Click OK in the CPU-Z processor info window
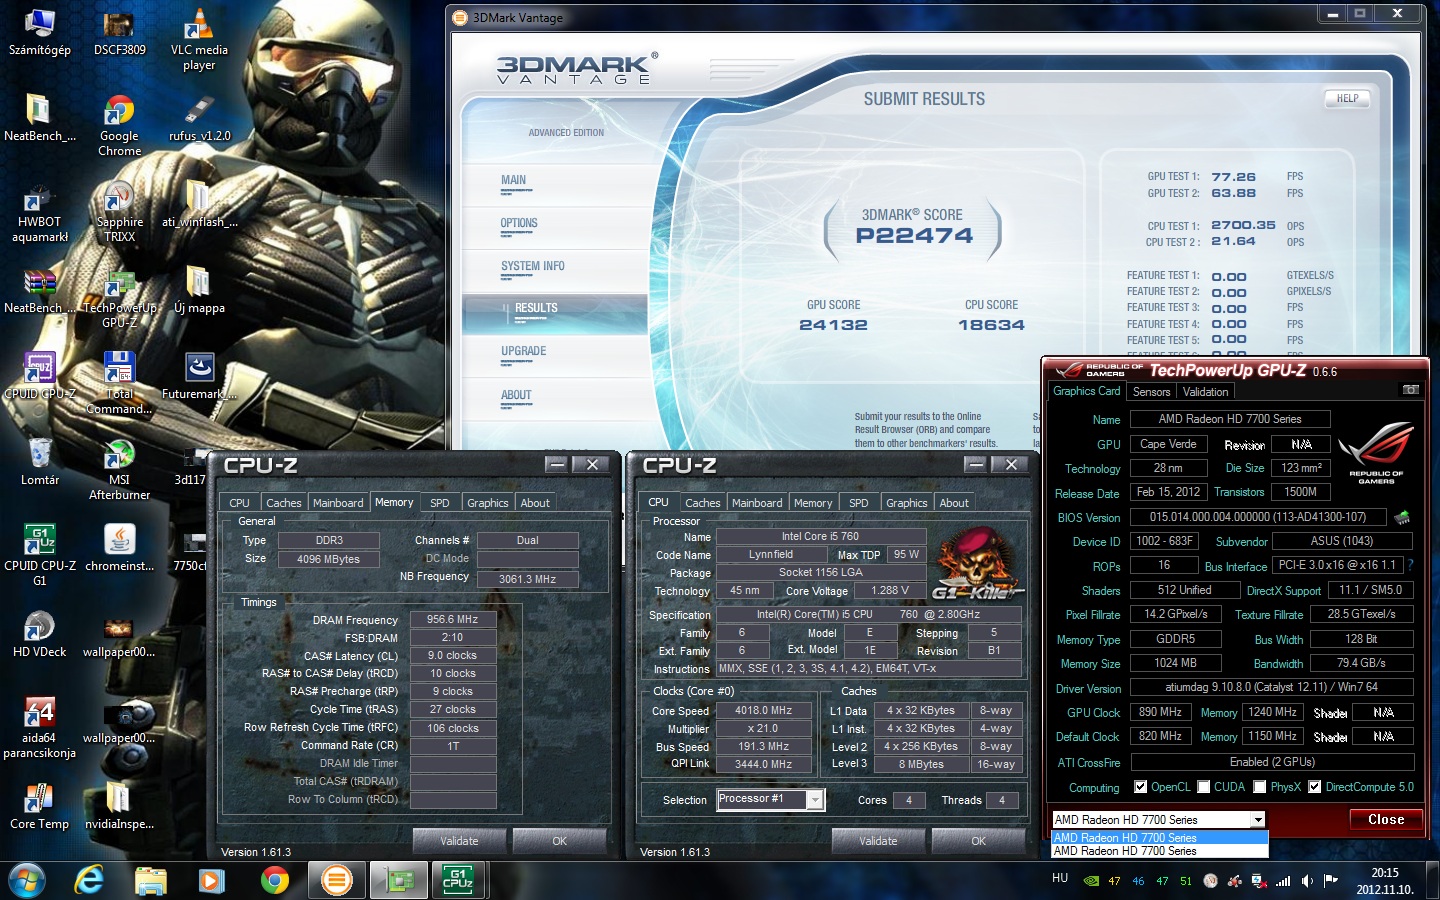This screenshot has height=900, width=1440. [x=978, y=841]
